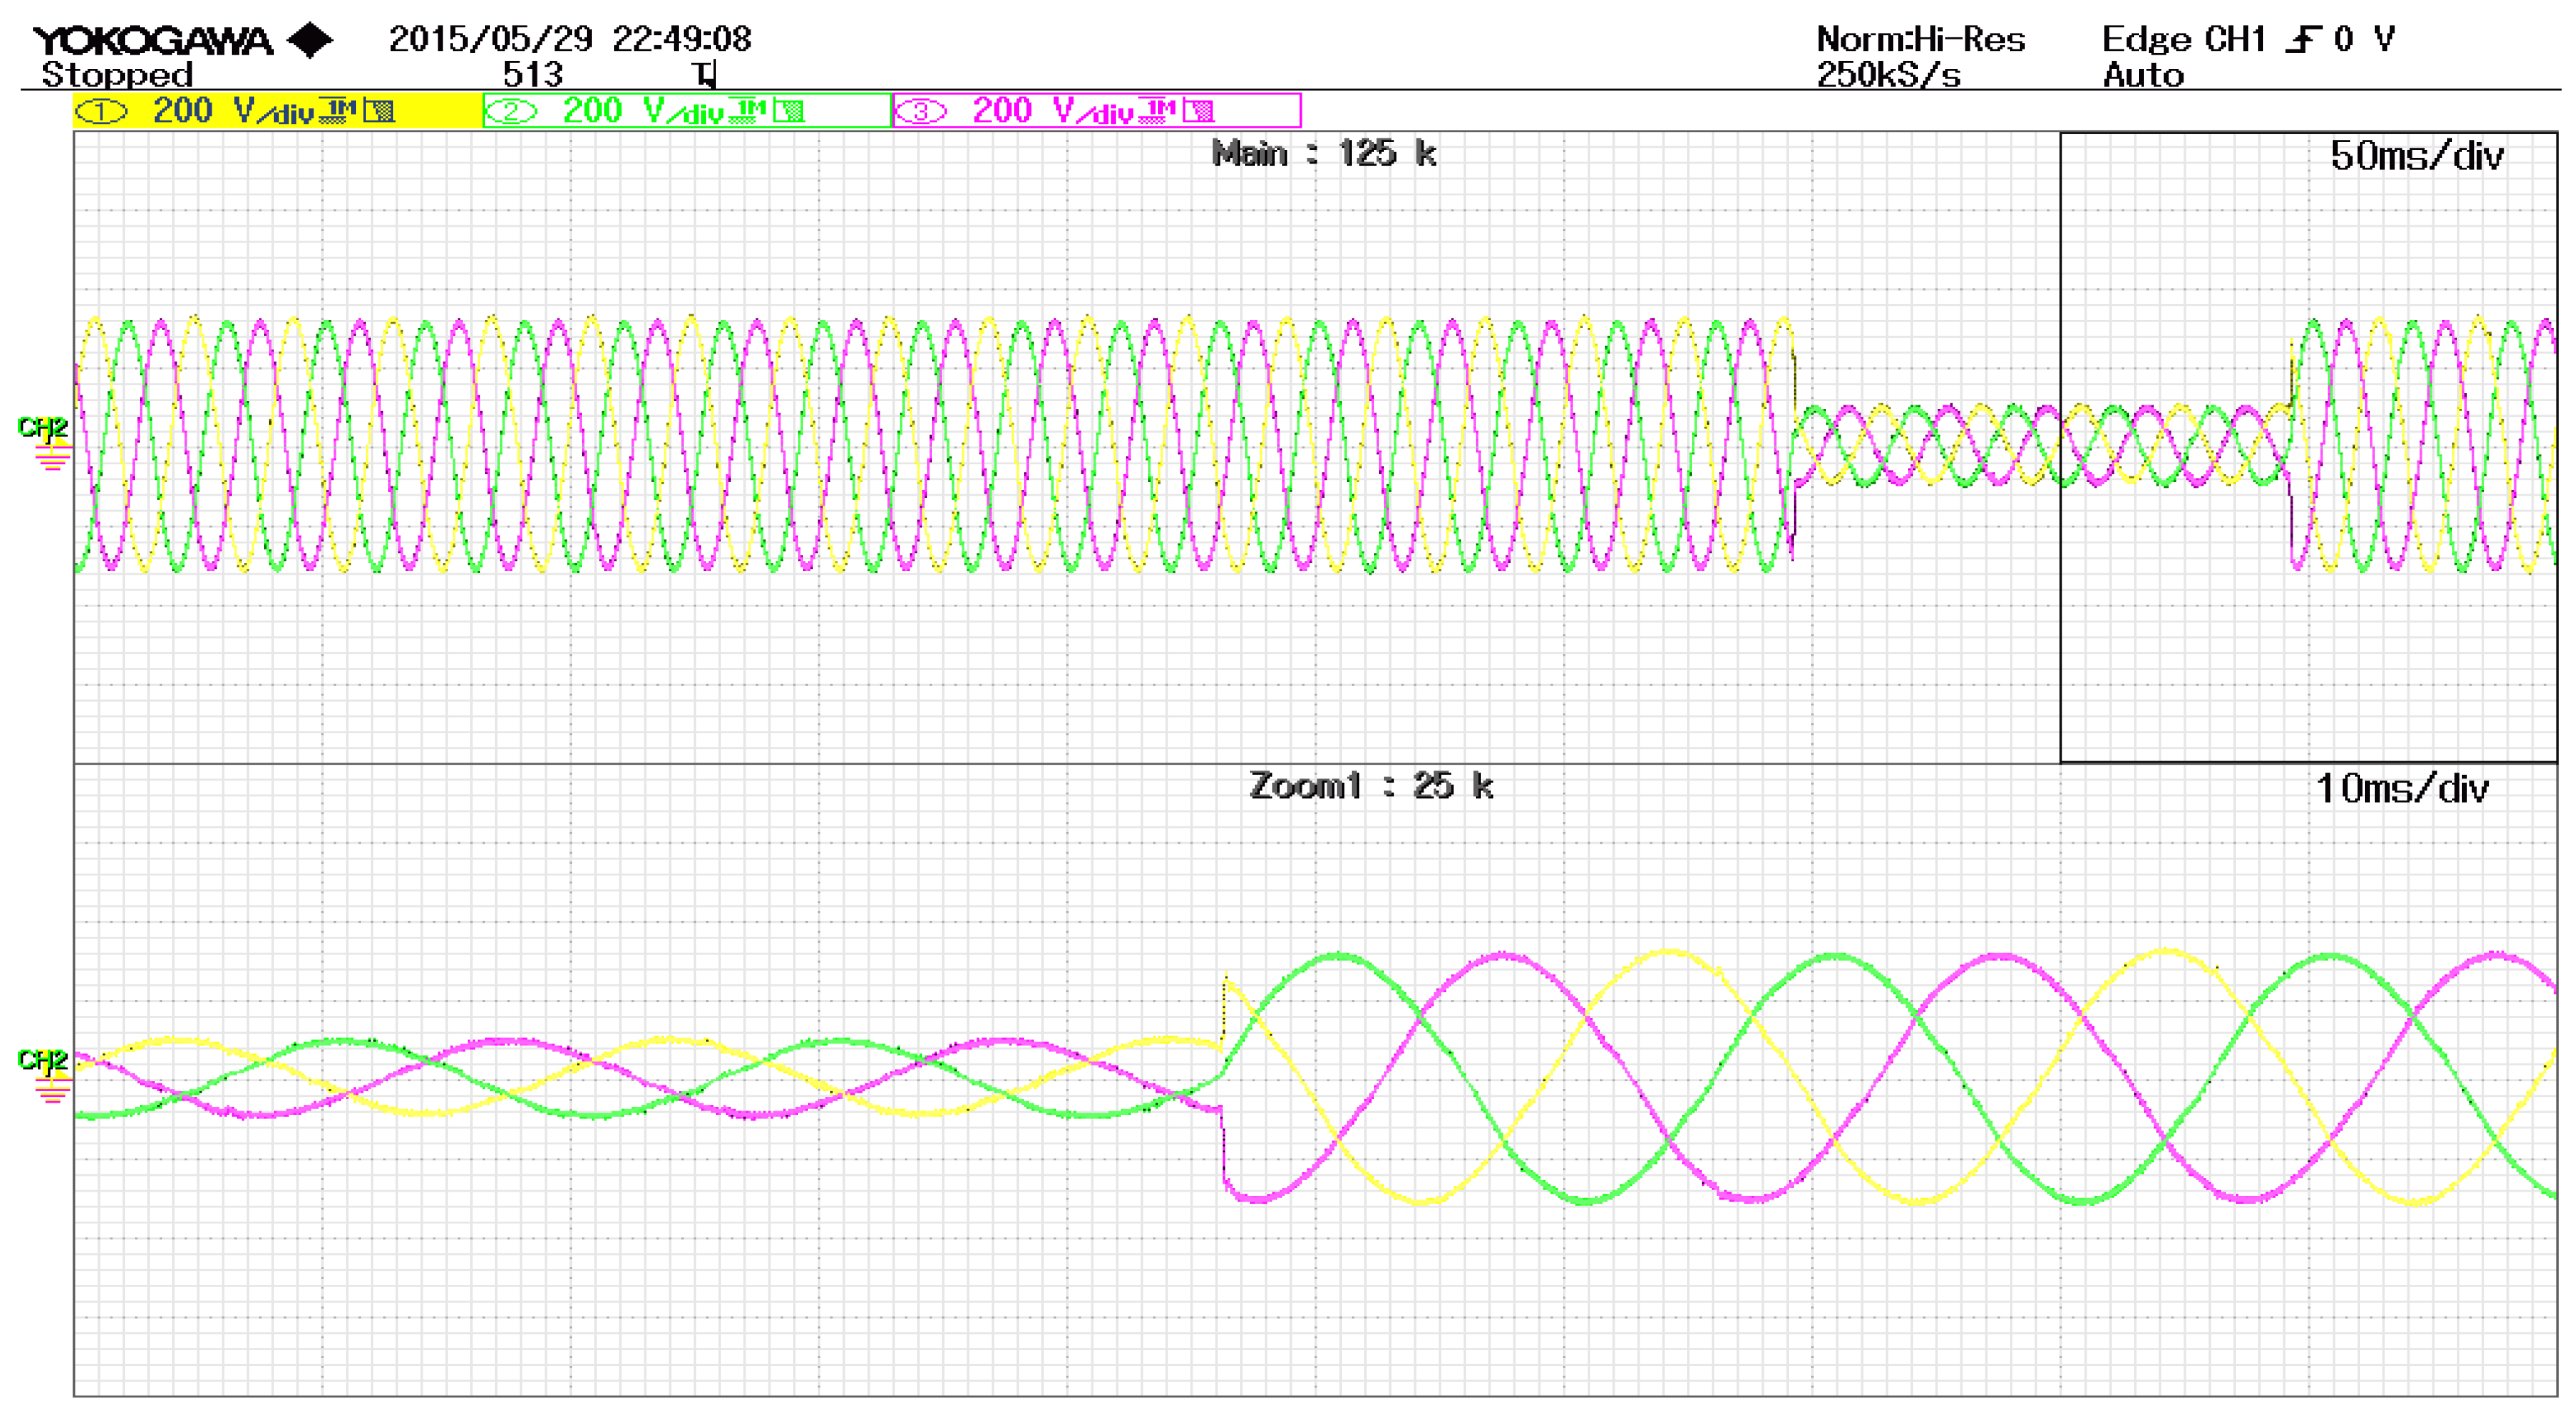Click the YOKOGAWA diamond logo icon
This screenshot has height=1414, width=2576.
click(310, 41)
